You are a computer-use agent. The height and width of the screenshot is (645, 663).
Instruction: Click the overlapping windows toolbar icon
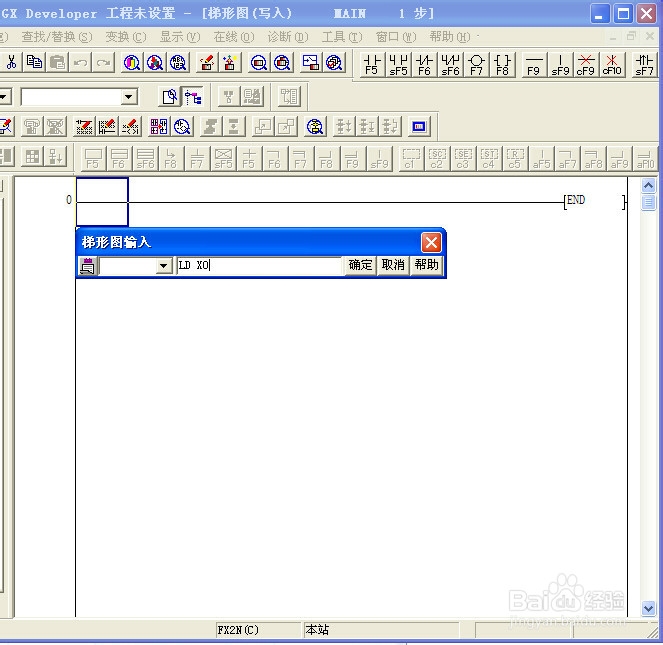[x=311, y=63]
